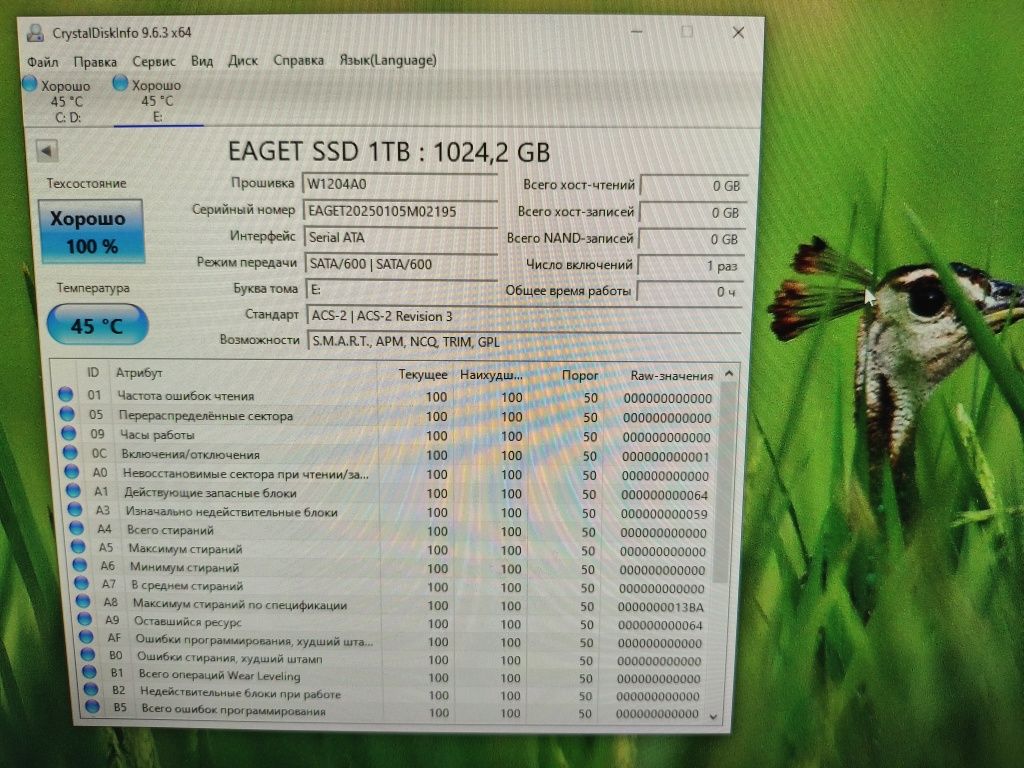
Task: Click status circle of attribute B0
Action: 88,654
